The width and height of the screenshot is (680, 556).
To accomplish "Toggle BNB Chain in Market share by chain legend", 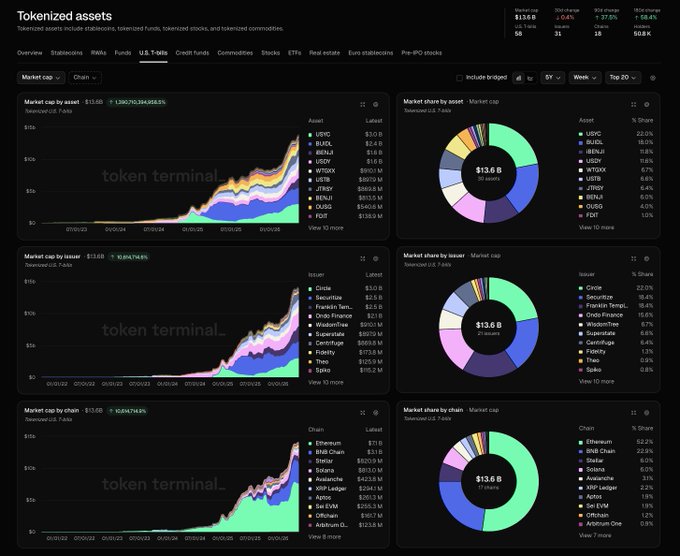I will (x=616, y=451).
